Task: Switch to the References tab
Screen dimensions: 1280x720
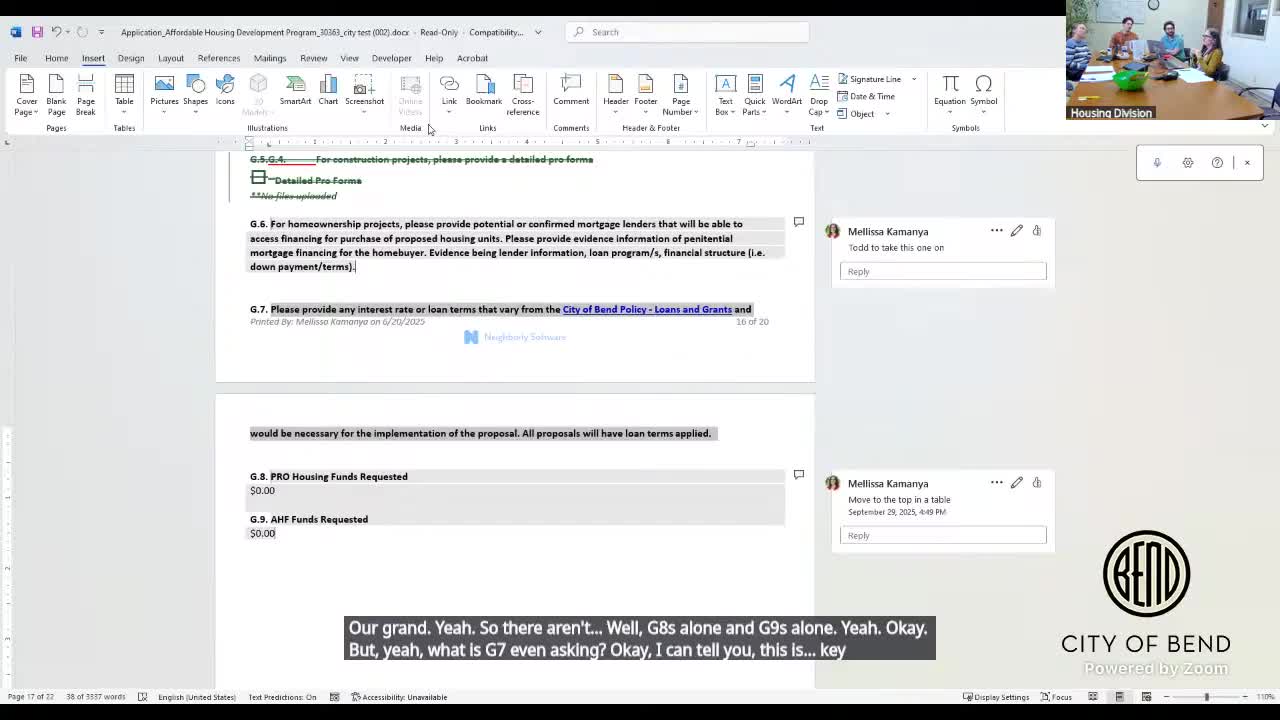Action: [x=219, y=58]
